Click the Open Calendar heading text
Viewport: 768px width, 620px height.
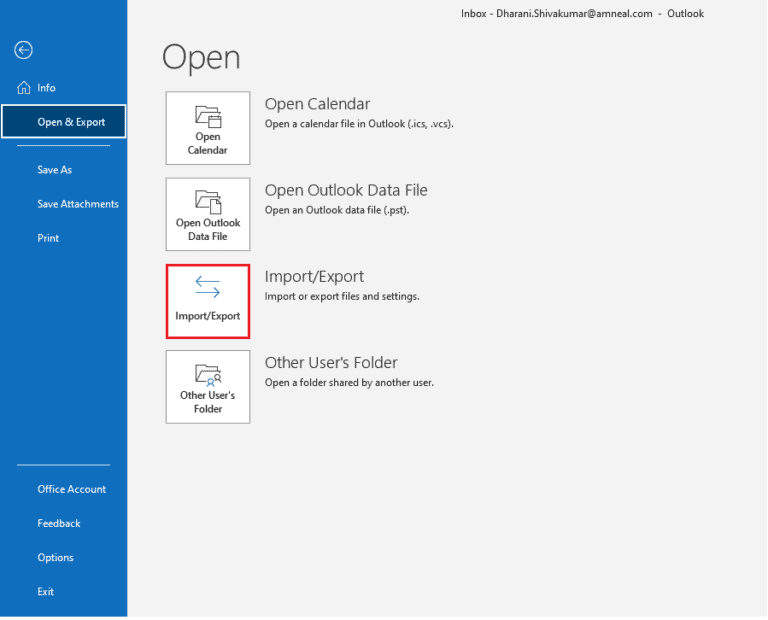[317, 104]
